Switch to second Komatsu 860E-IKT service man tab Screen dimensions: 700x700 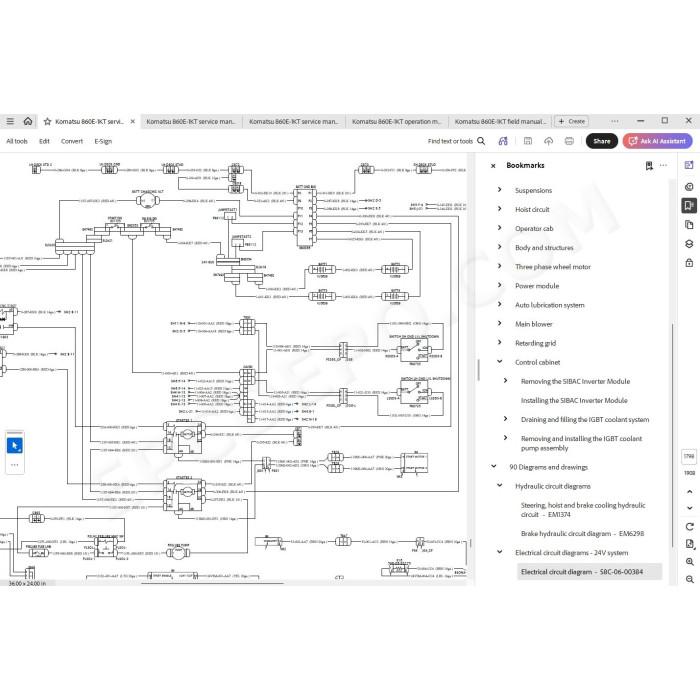[294, 121]
